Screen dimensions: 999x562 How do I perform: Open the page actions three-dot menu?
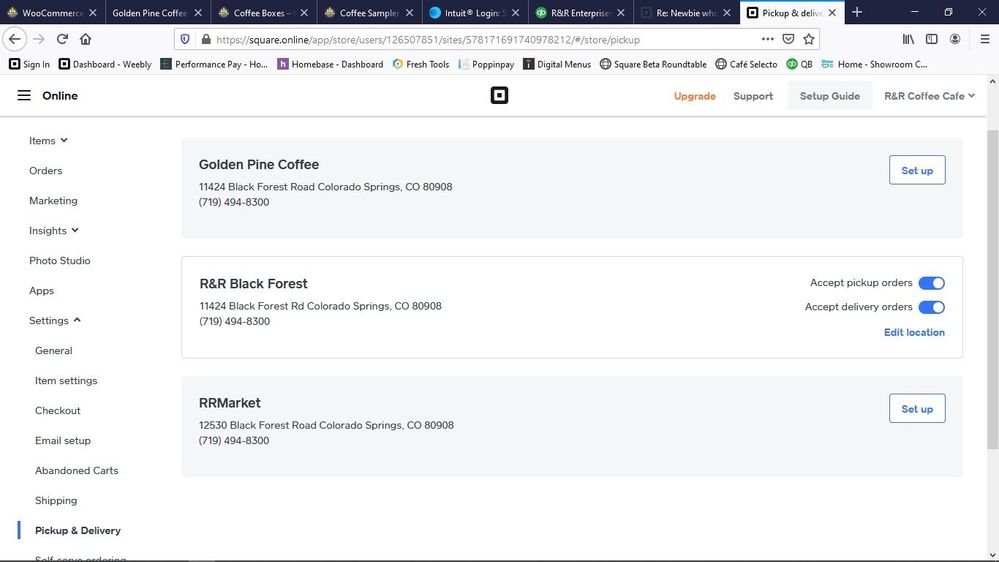point(767,39)
